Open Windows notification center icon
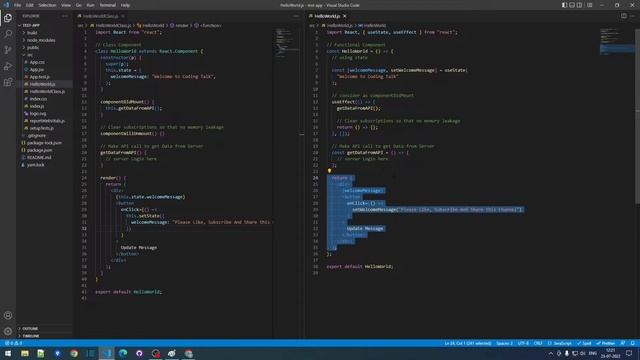The height and width of the screenshot is (360, 640). [x=629, y=353]
